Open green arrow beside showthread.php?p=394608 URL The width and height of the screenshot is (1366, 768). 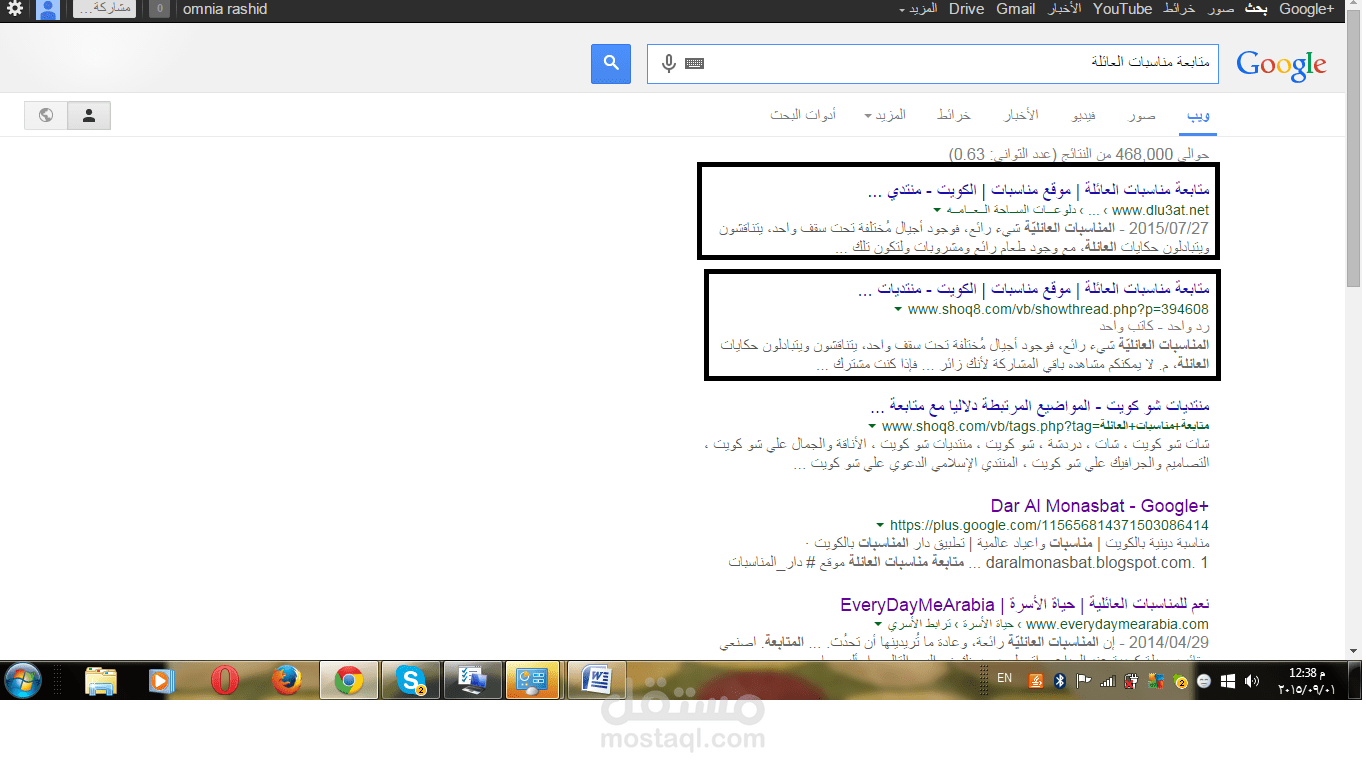[x=899, y=309]
